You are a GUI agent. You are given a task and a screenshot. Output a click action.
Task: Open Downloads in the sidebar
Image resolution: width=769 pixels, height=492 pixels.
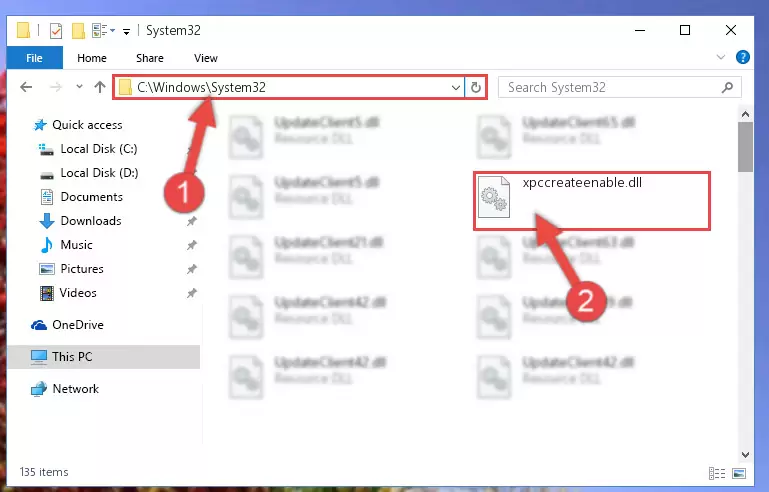91,221
